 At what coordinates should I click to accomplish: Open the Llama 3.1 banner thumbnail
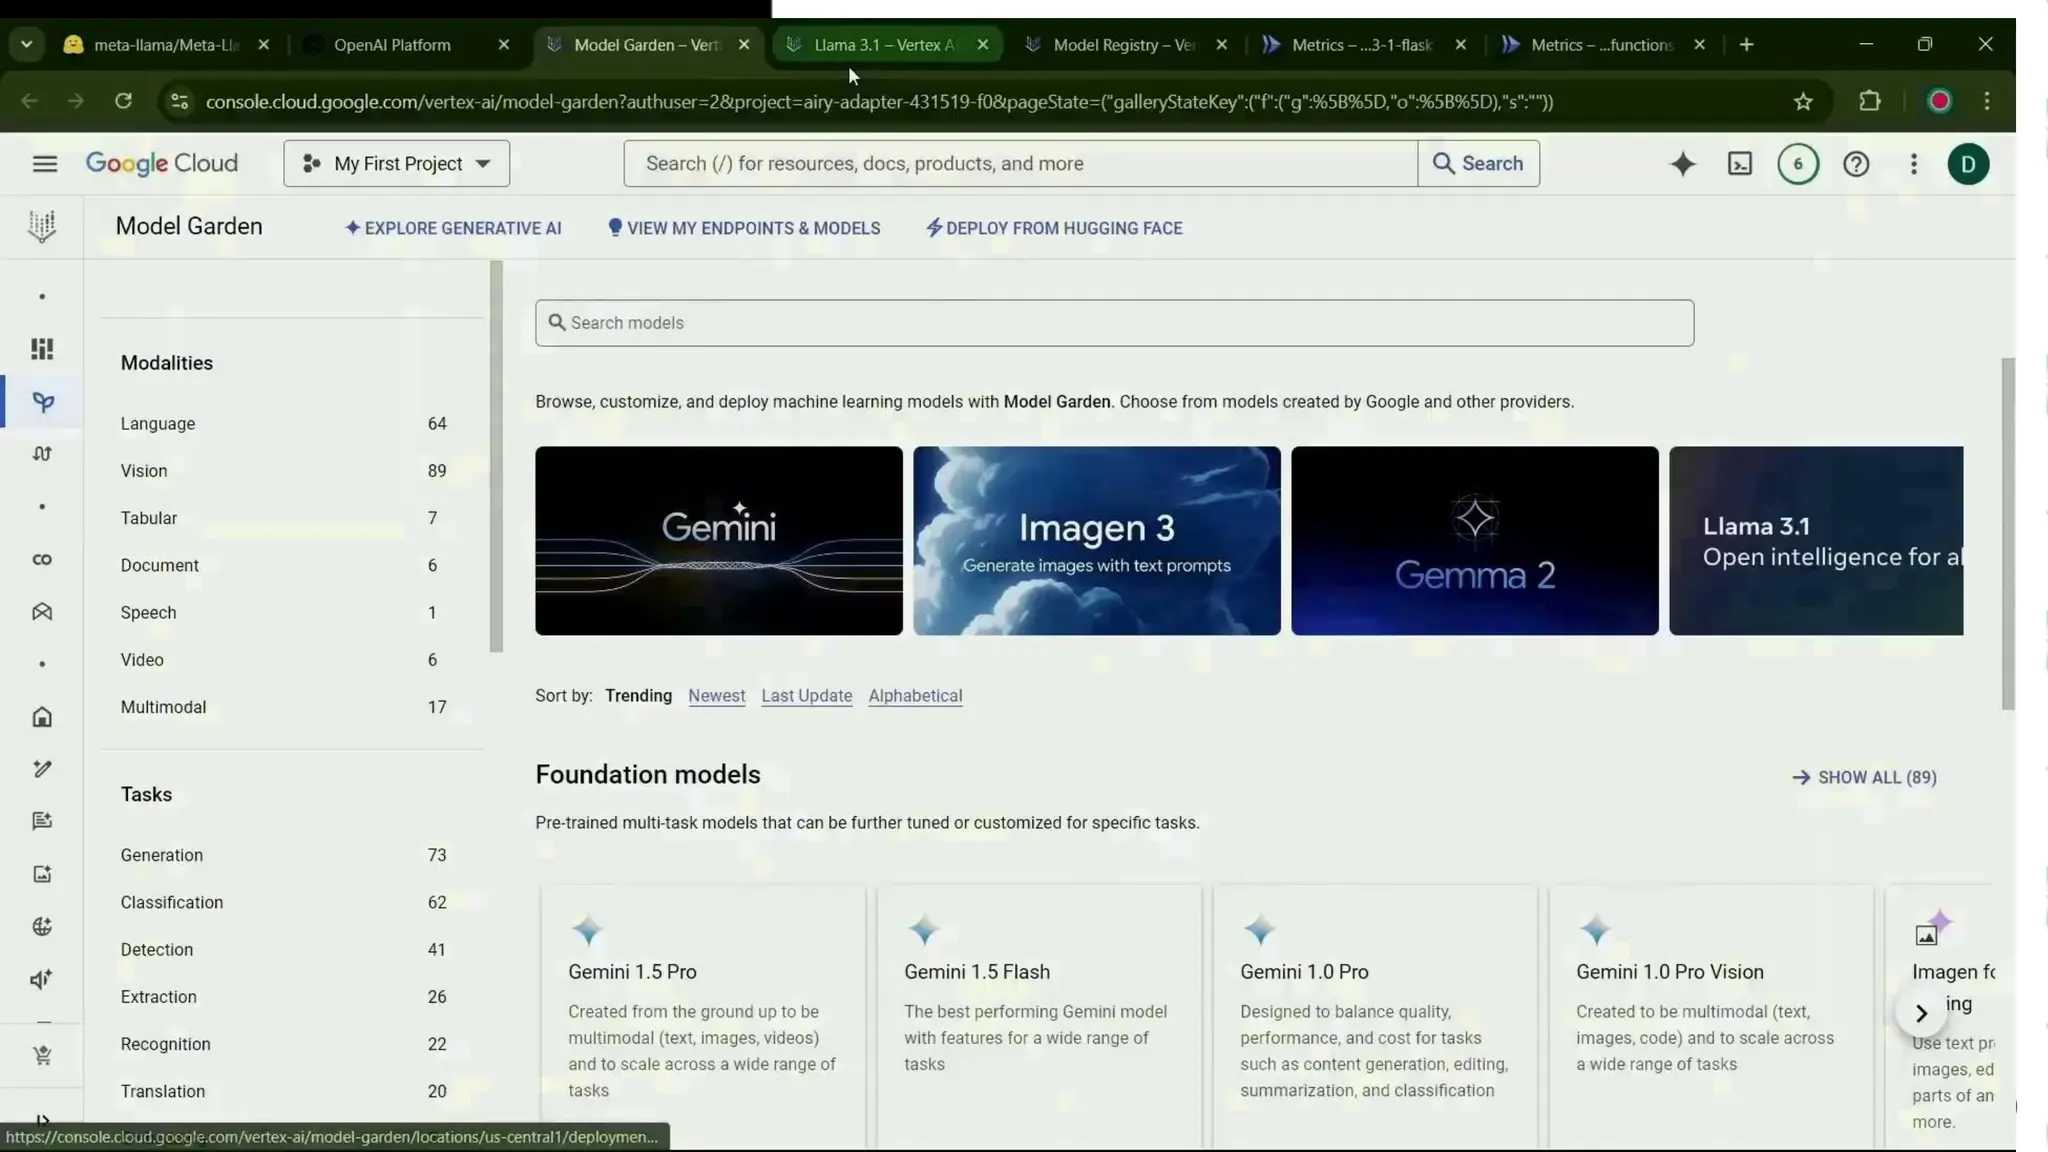(x=1816, y=541)
